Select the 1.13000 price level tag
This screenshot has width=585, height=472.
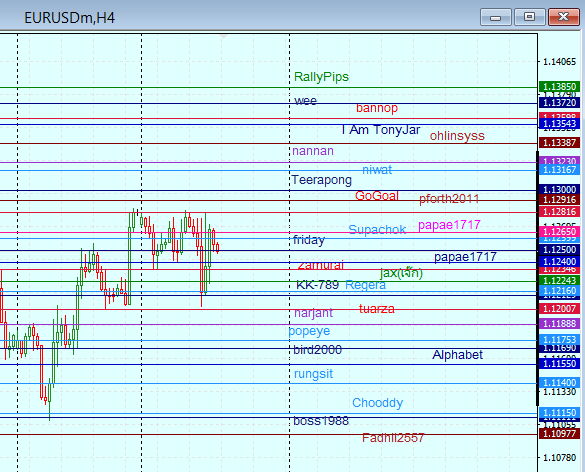pyautogui.click(x=559, y=189)
